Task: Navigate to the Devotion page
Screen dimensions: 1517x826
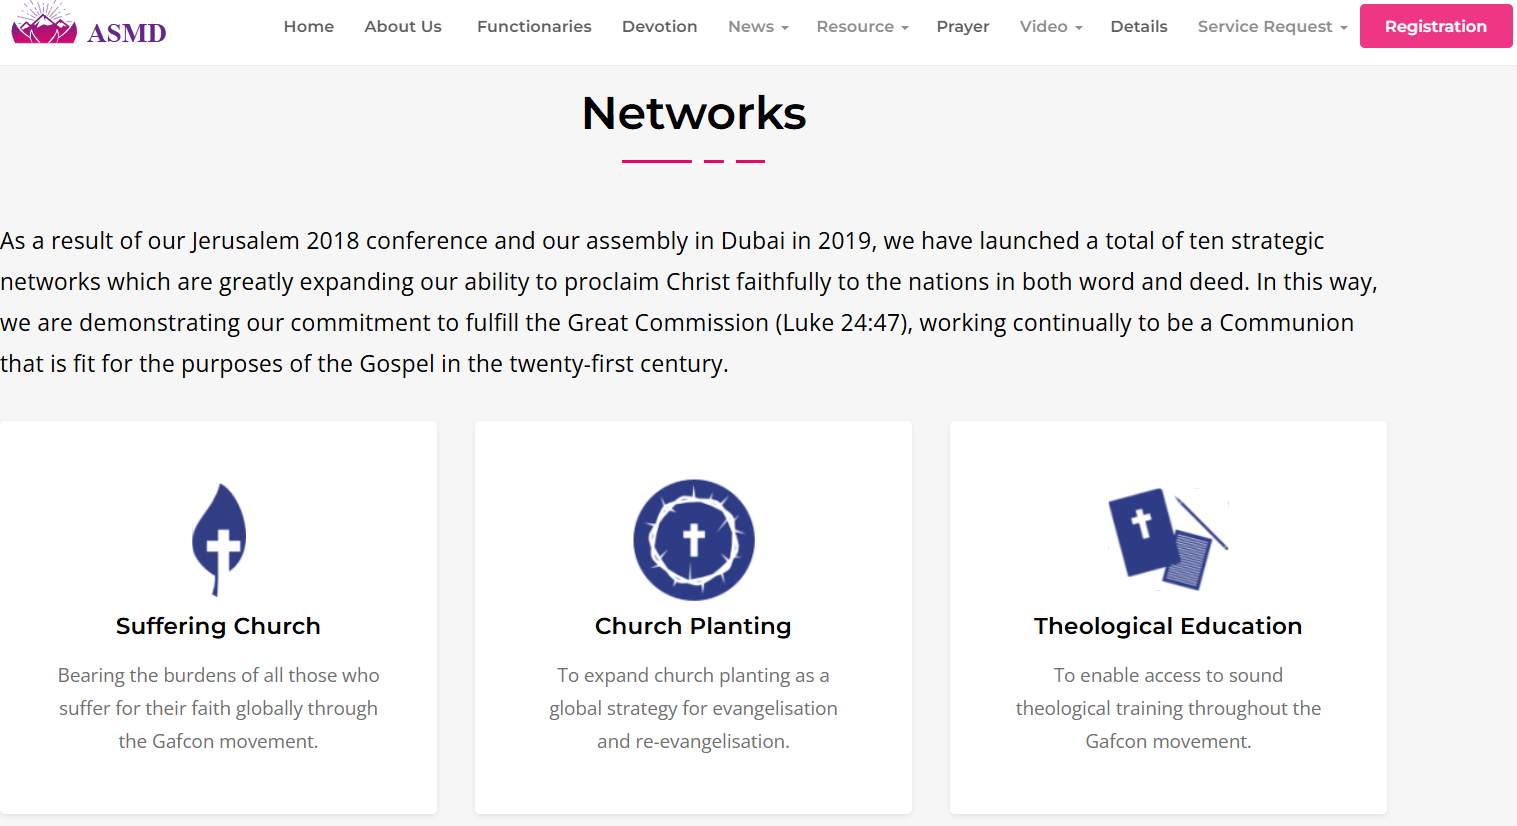Action: click(x=659, y=27)
